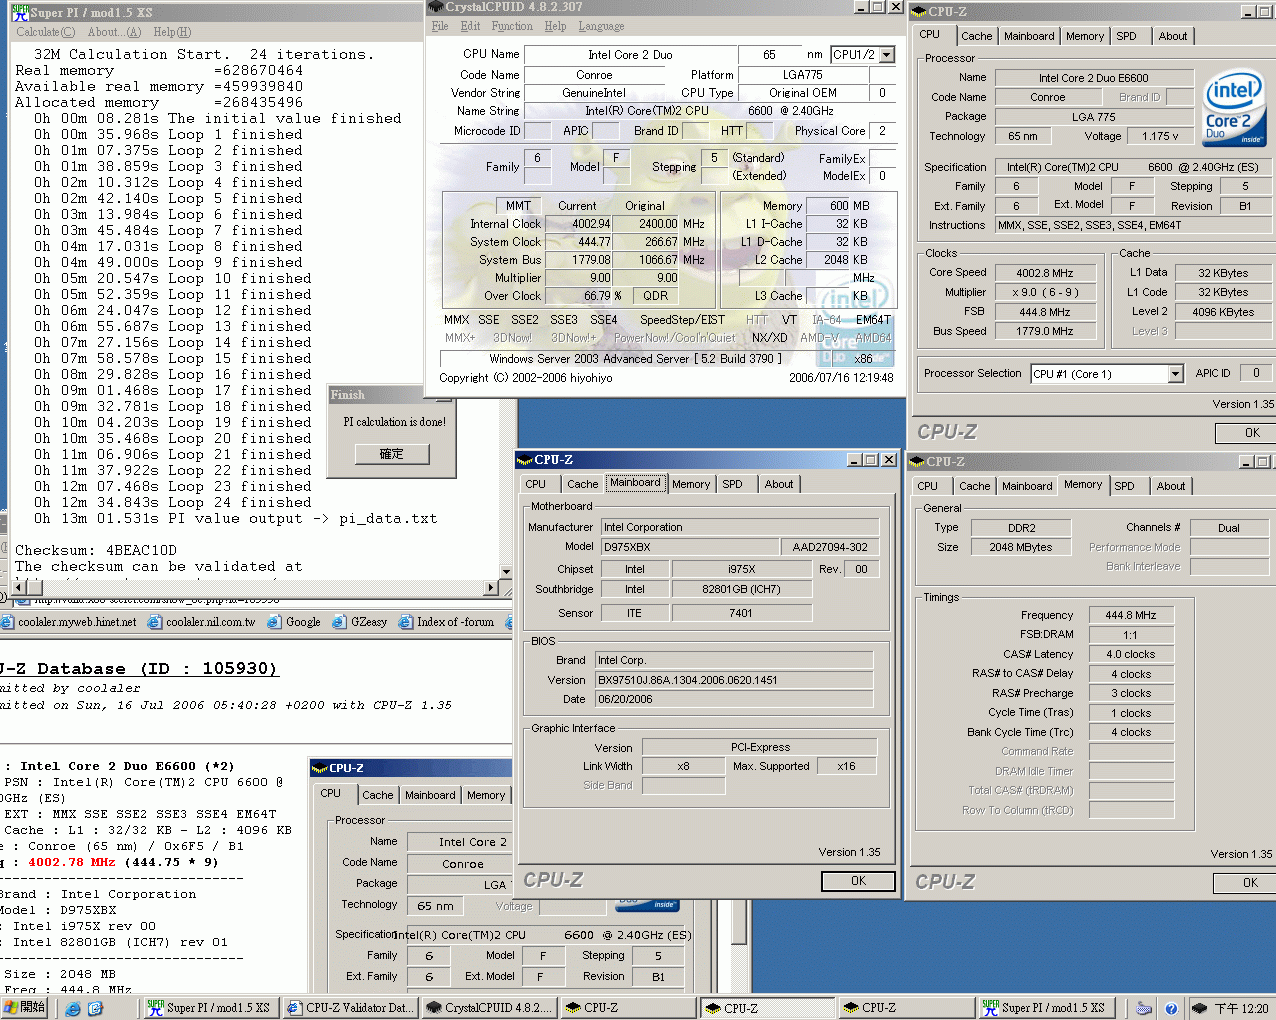This screenshot has height=1020, width=1276.
Task: Open the Function menu in CrystalCPUID
Action: pos(512,26)
